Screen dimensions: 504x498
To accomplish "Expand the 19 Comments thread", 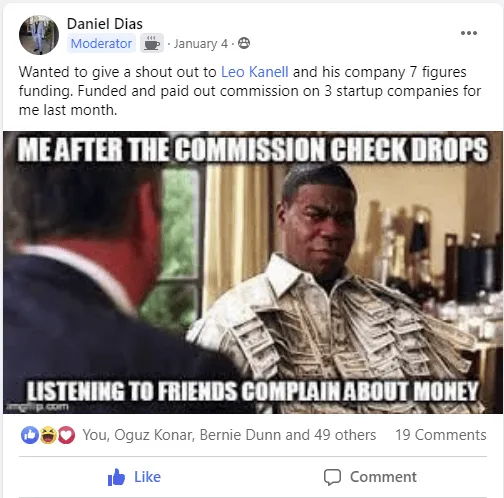I will [441, 435].
